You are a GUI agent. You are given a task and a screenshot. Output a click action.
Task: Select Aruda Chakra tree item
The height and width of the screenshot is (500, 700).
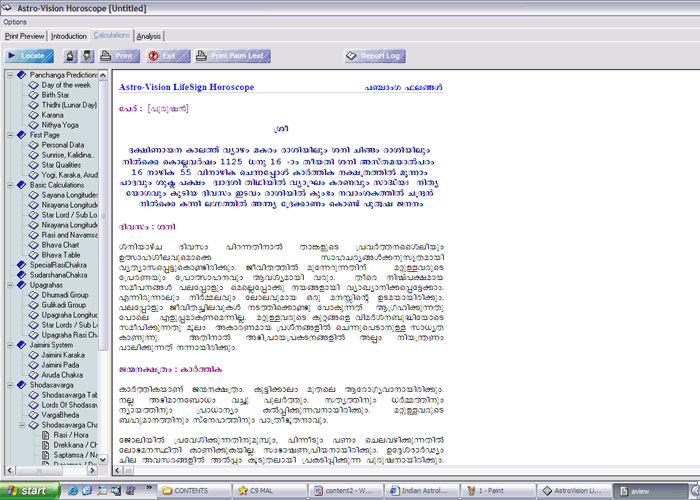62,375
